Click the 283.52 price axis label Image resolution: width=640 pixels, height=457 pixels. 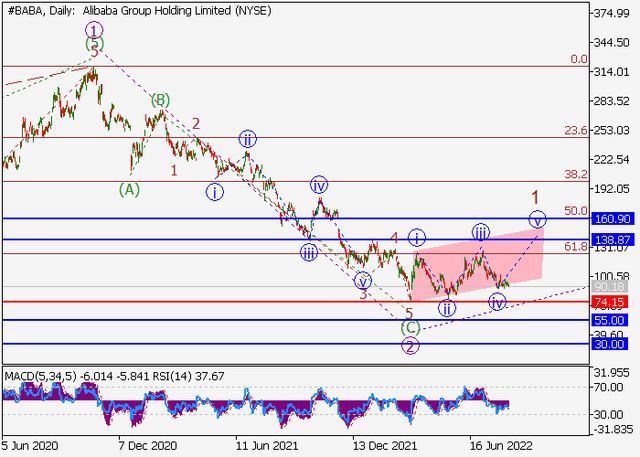611,101
